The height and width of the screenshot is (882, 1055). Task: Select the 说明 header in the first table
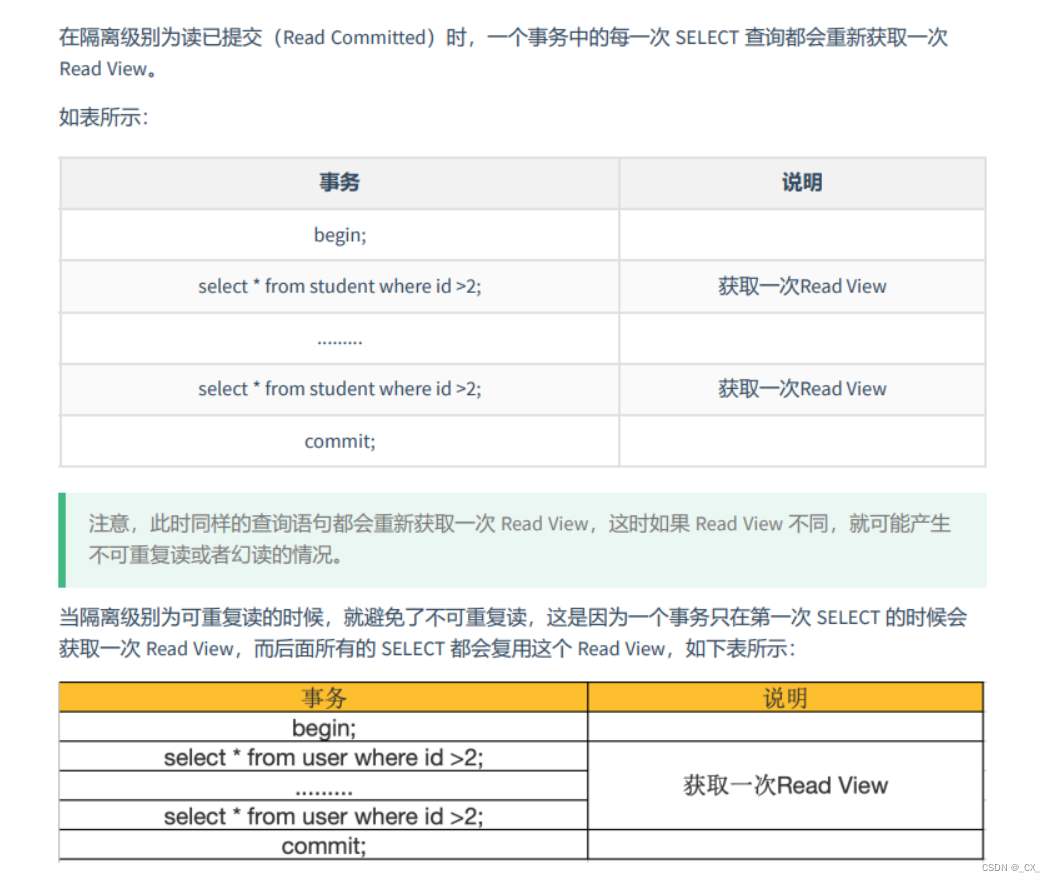(x=802, y=183)
